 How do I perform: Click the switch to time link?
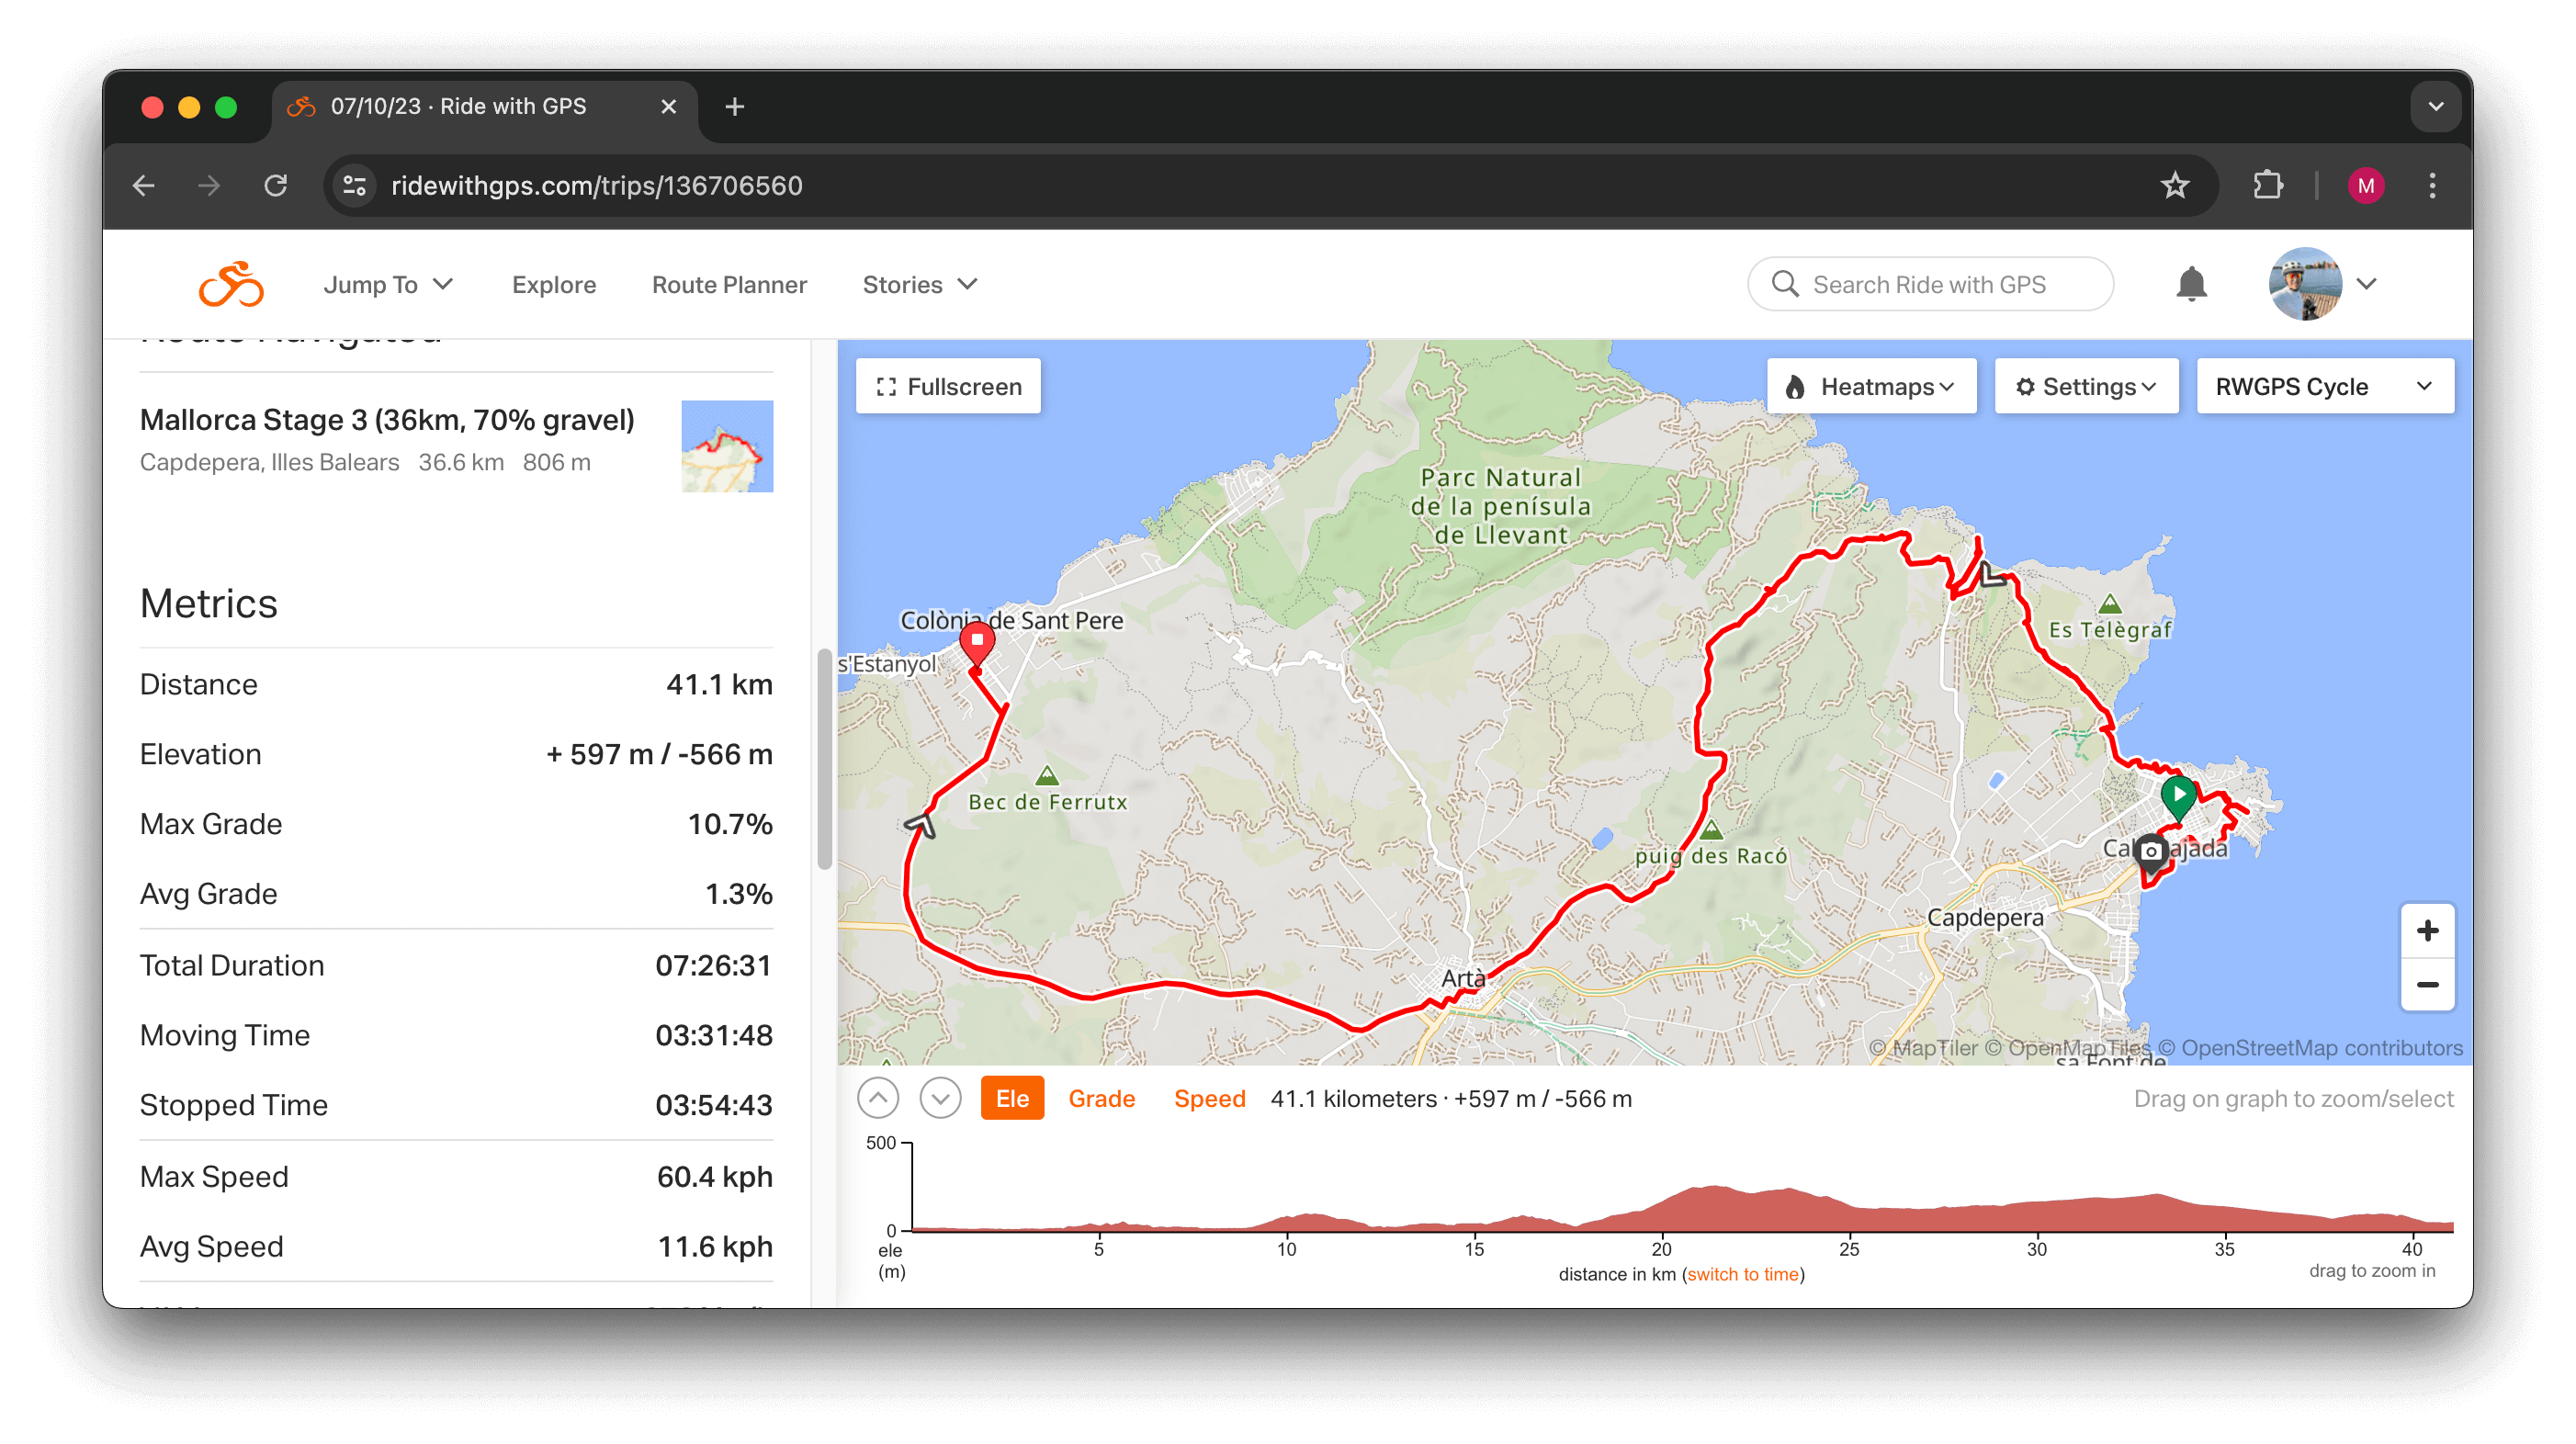click(x=1742, y=1274)
